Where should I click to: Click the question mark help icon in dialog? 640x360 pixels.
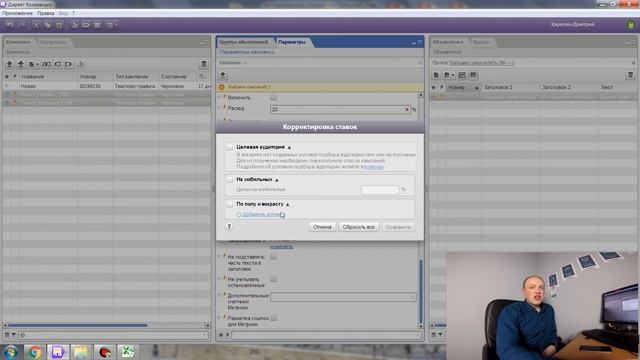[x=229, y=227]
